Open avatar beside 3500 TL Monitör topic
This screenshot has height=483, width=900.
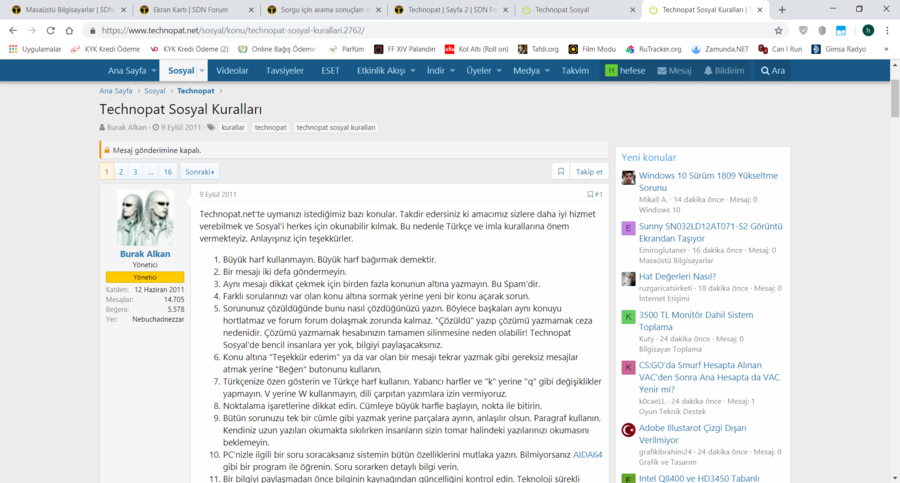(x=629, y=317)
